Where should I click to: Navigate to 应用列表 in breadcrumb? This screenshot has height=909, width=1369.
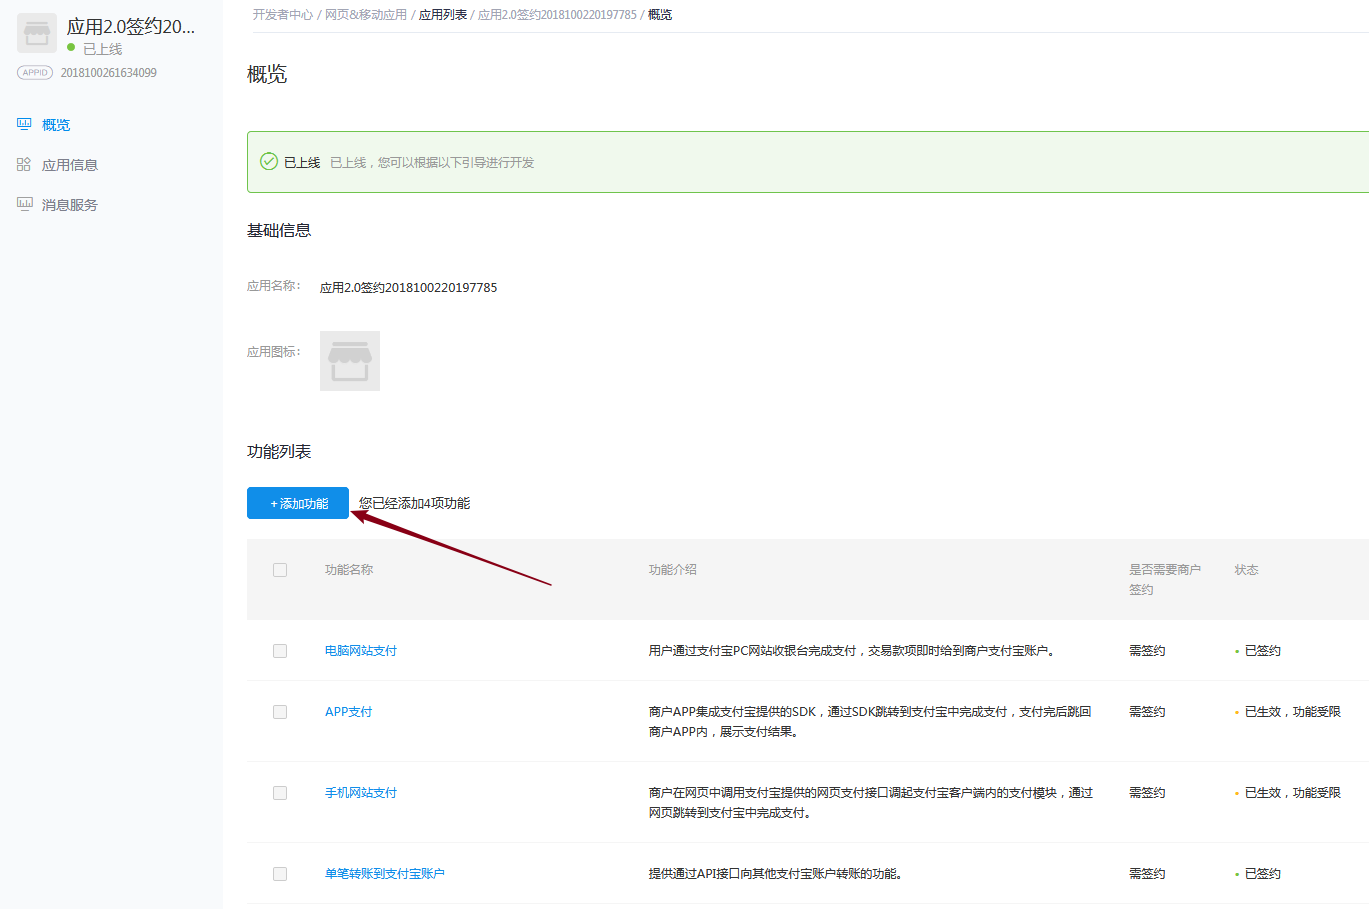(443, 15)
